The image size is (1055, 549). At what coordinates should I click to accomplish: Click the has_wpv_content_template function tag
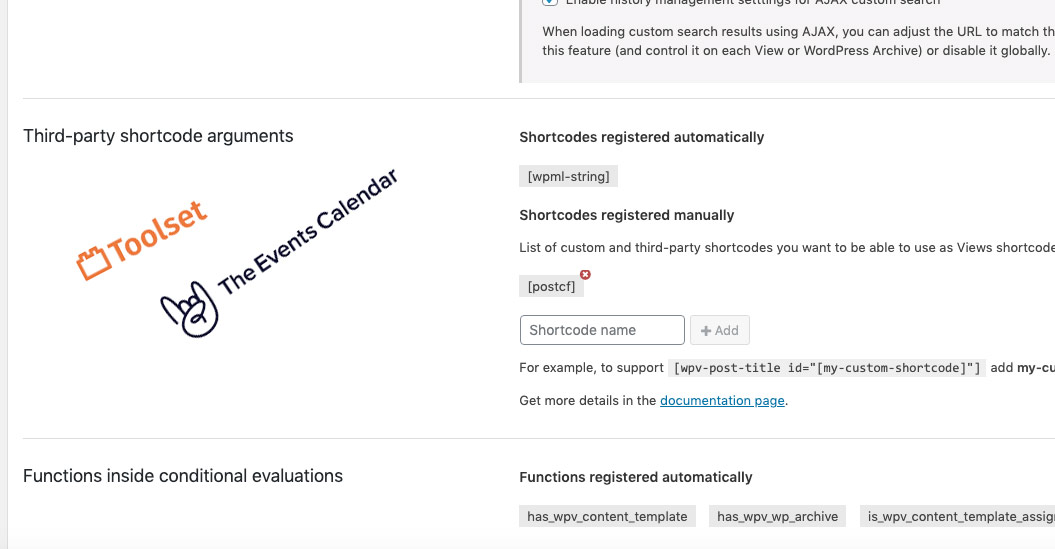(608, 517)
